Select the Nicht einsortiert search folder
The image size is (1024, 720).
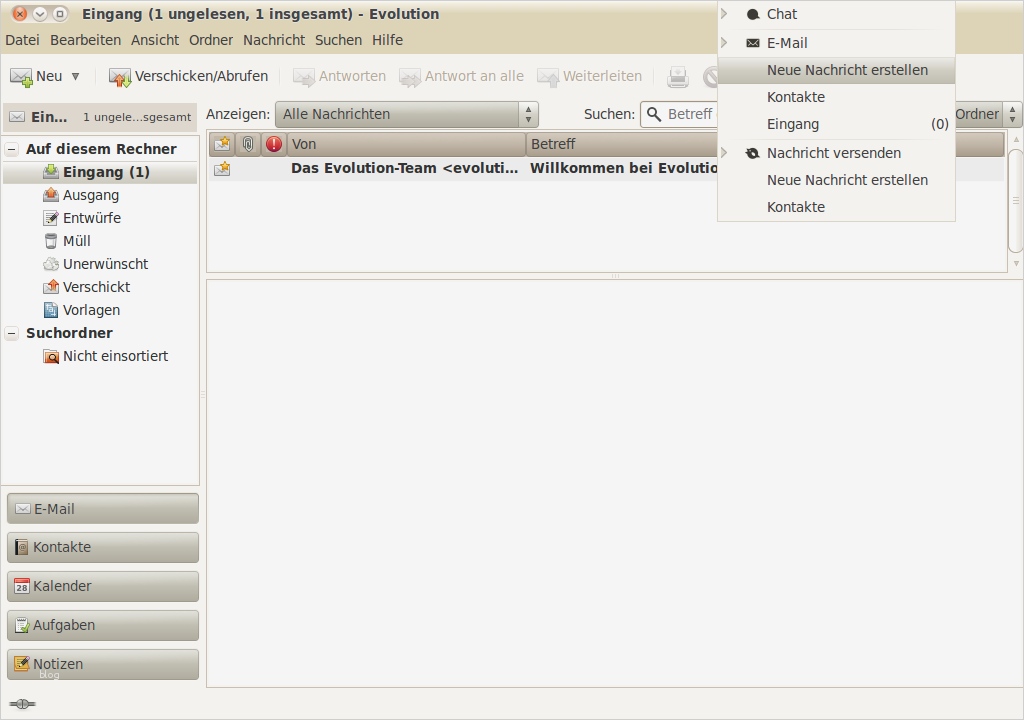click(x=116, y=356)
